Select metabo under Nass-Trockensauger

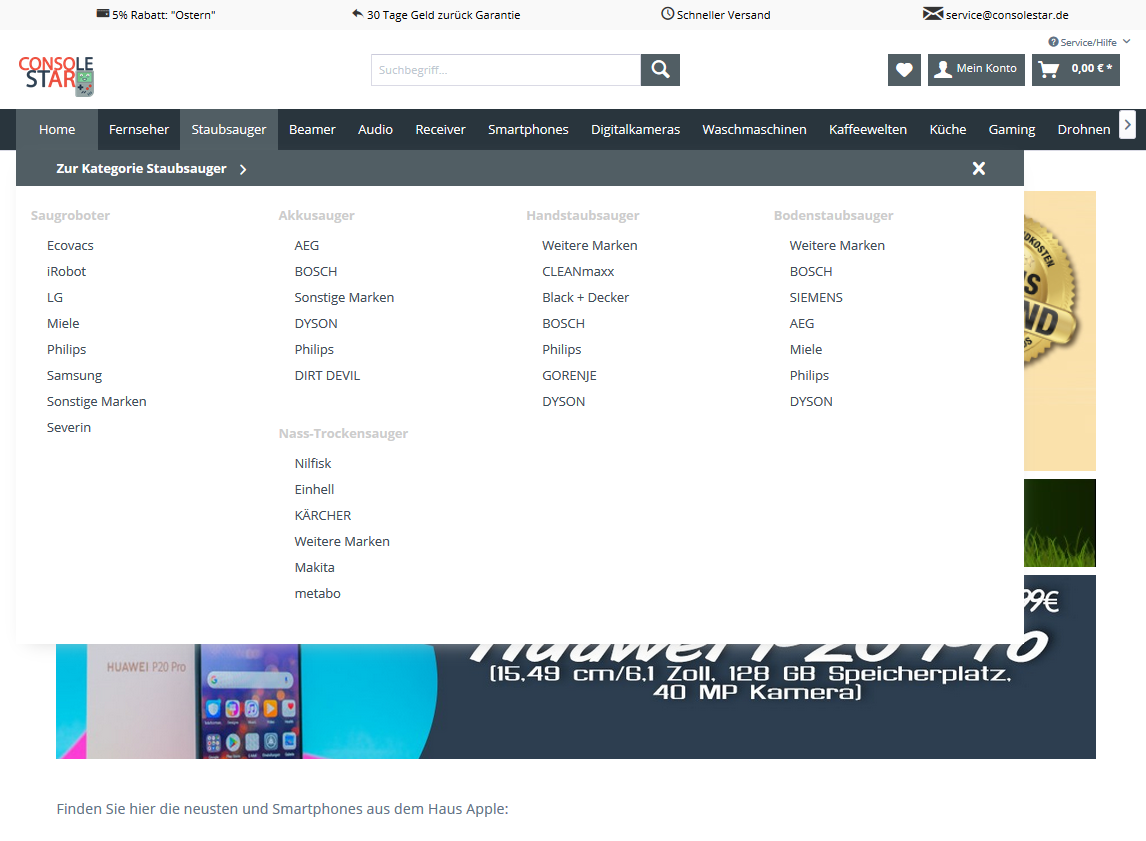coord(317,593)
